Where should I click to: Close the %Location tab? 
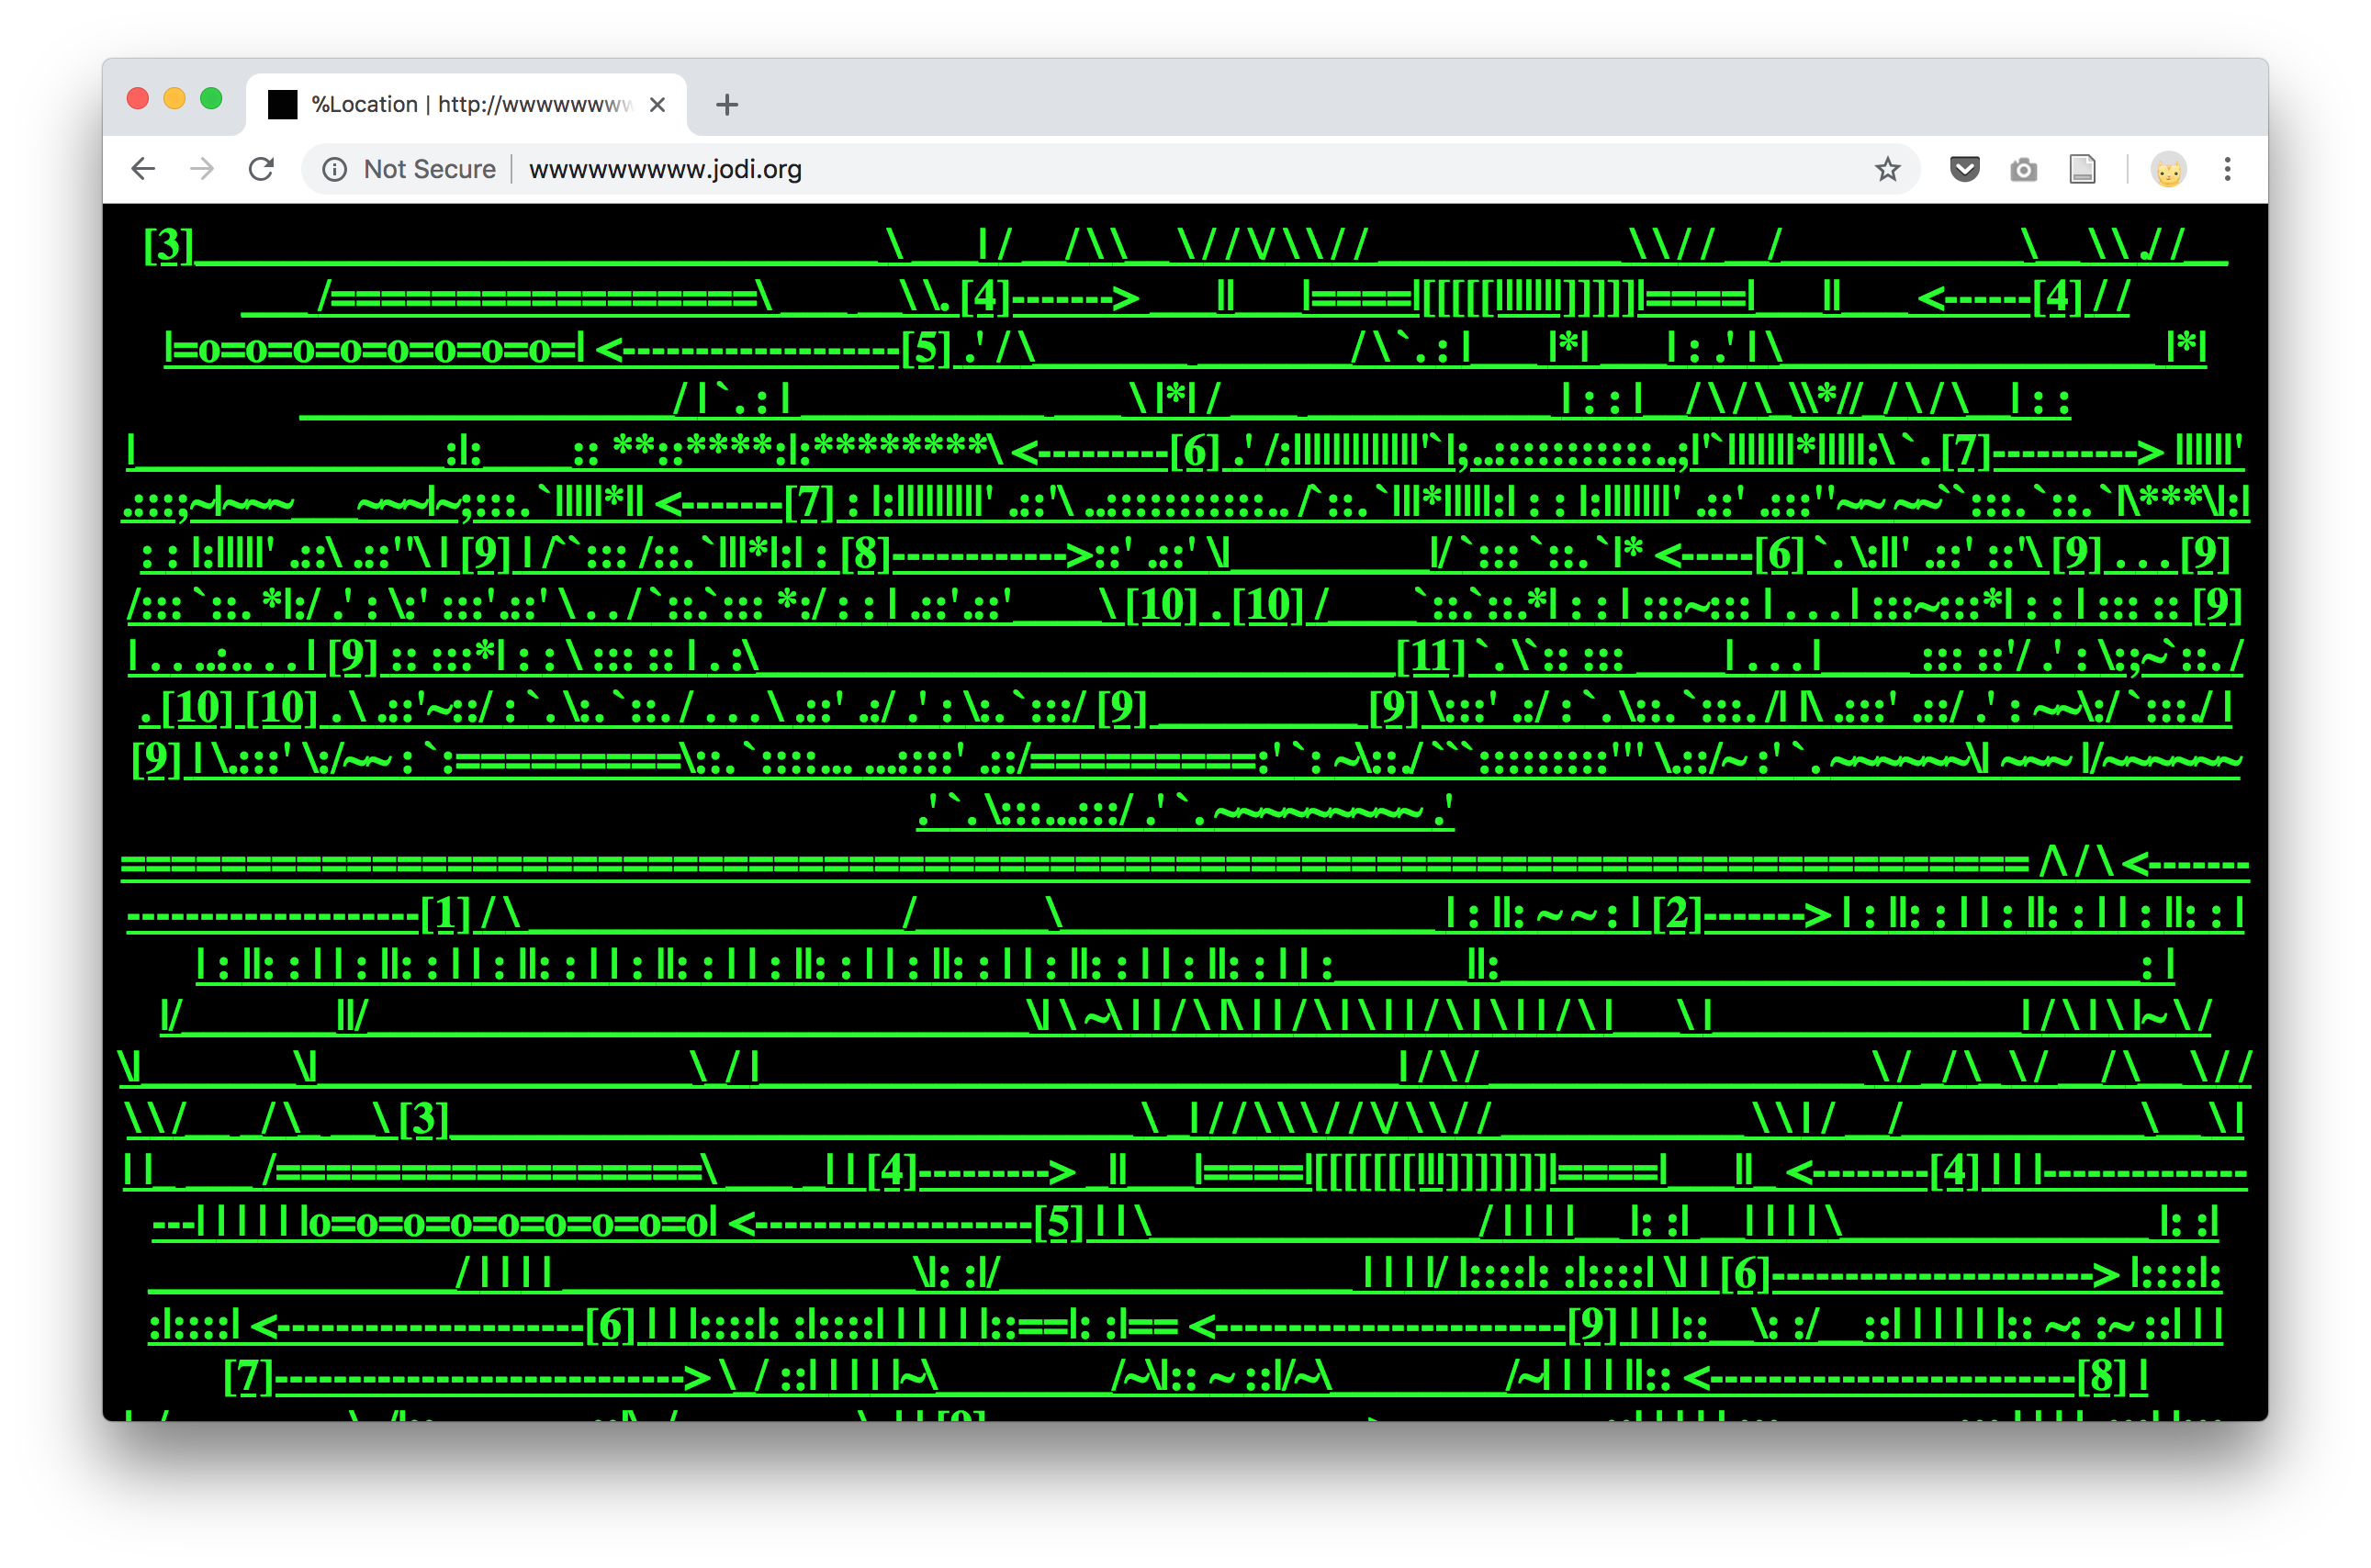coord(657,104)
